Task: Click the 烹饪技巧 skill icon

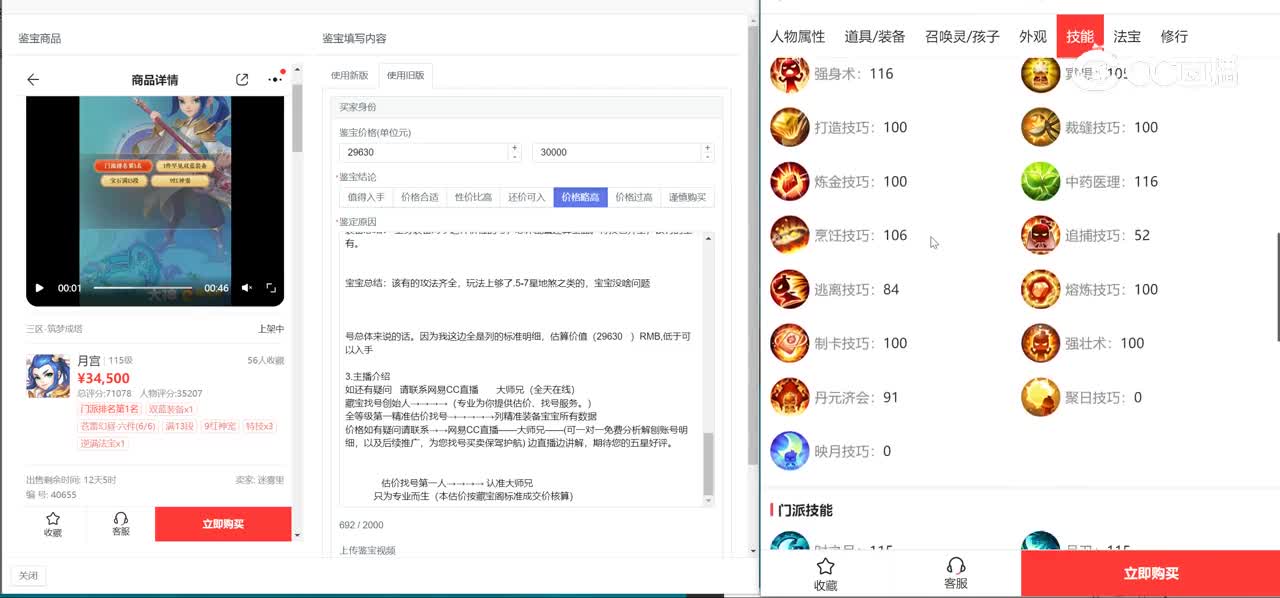Action: point(790,236)
